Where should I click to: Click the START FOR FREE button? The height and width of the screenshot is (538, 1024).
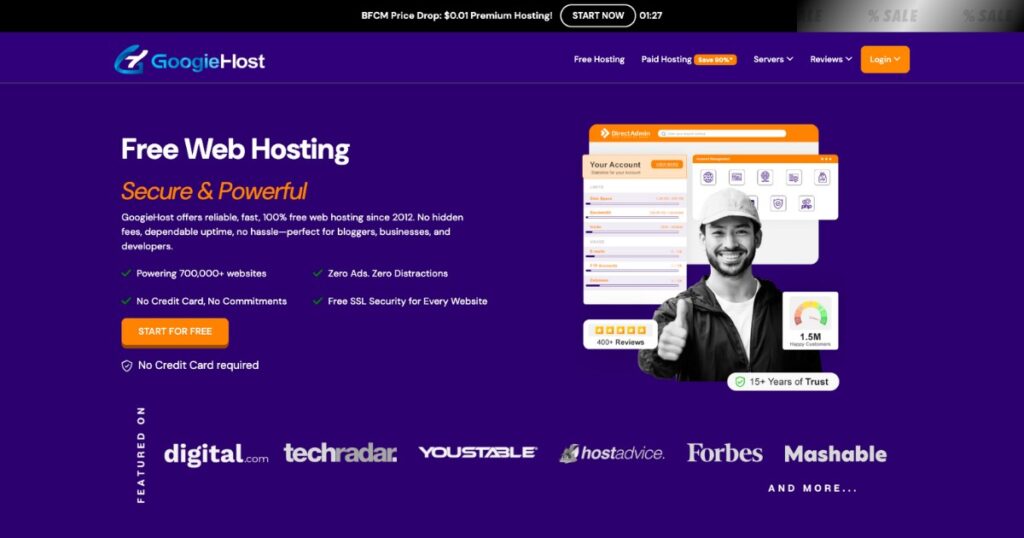click(x=175, y=332)
